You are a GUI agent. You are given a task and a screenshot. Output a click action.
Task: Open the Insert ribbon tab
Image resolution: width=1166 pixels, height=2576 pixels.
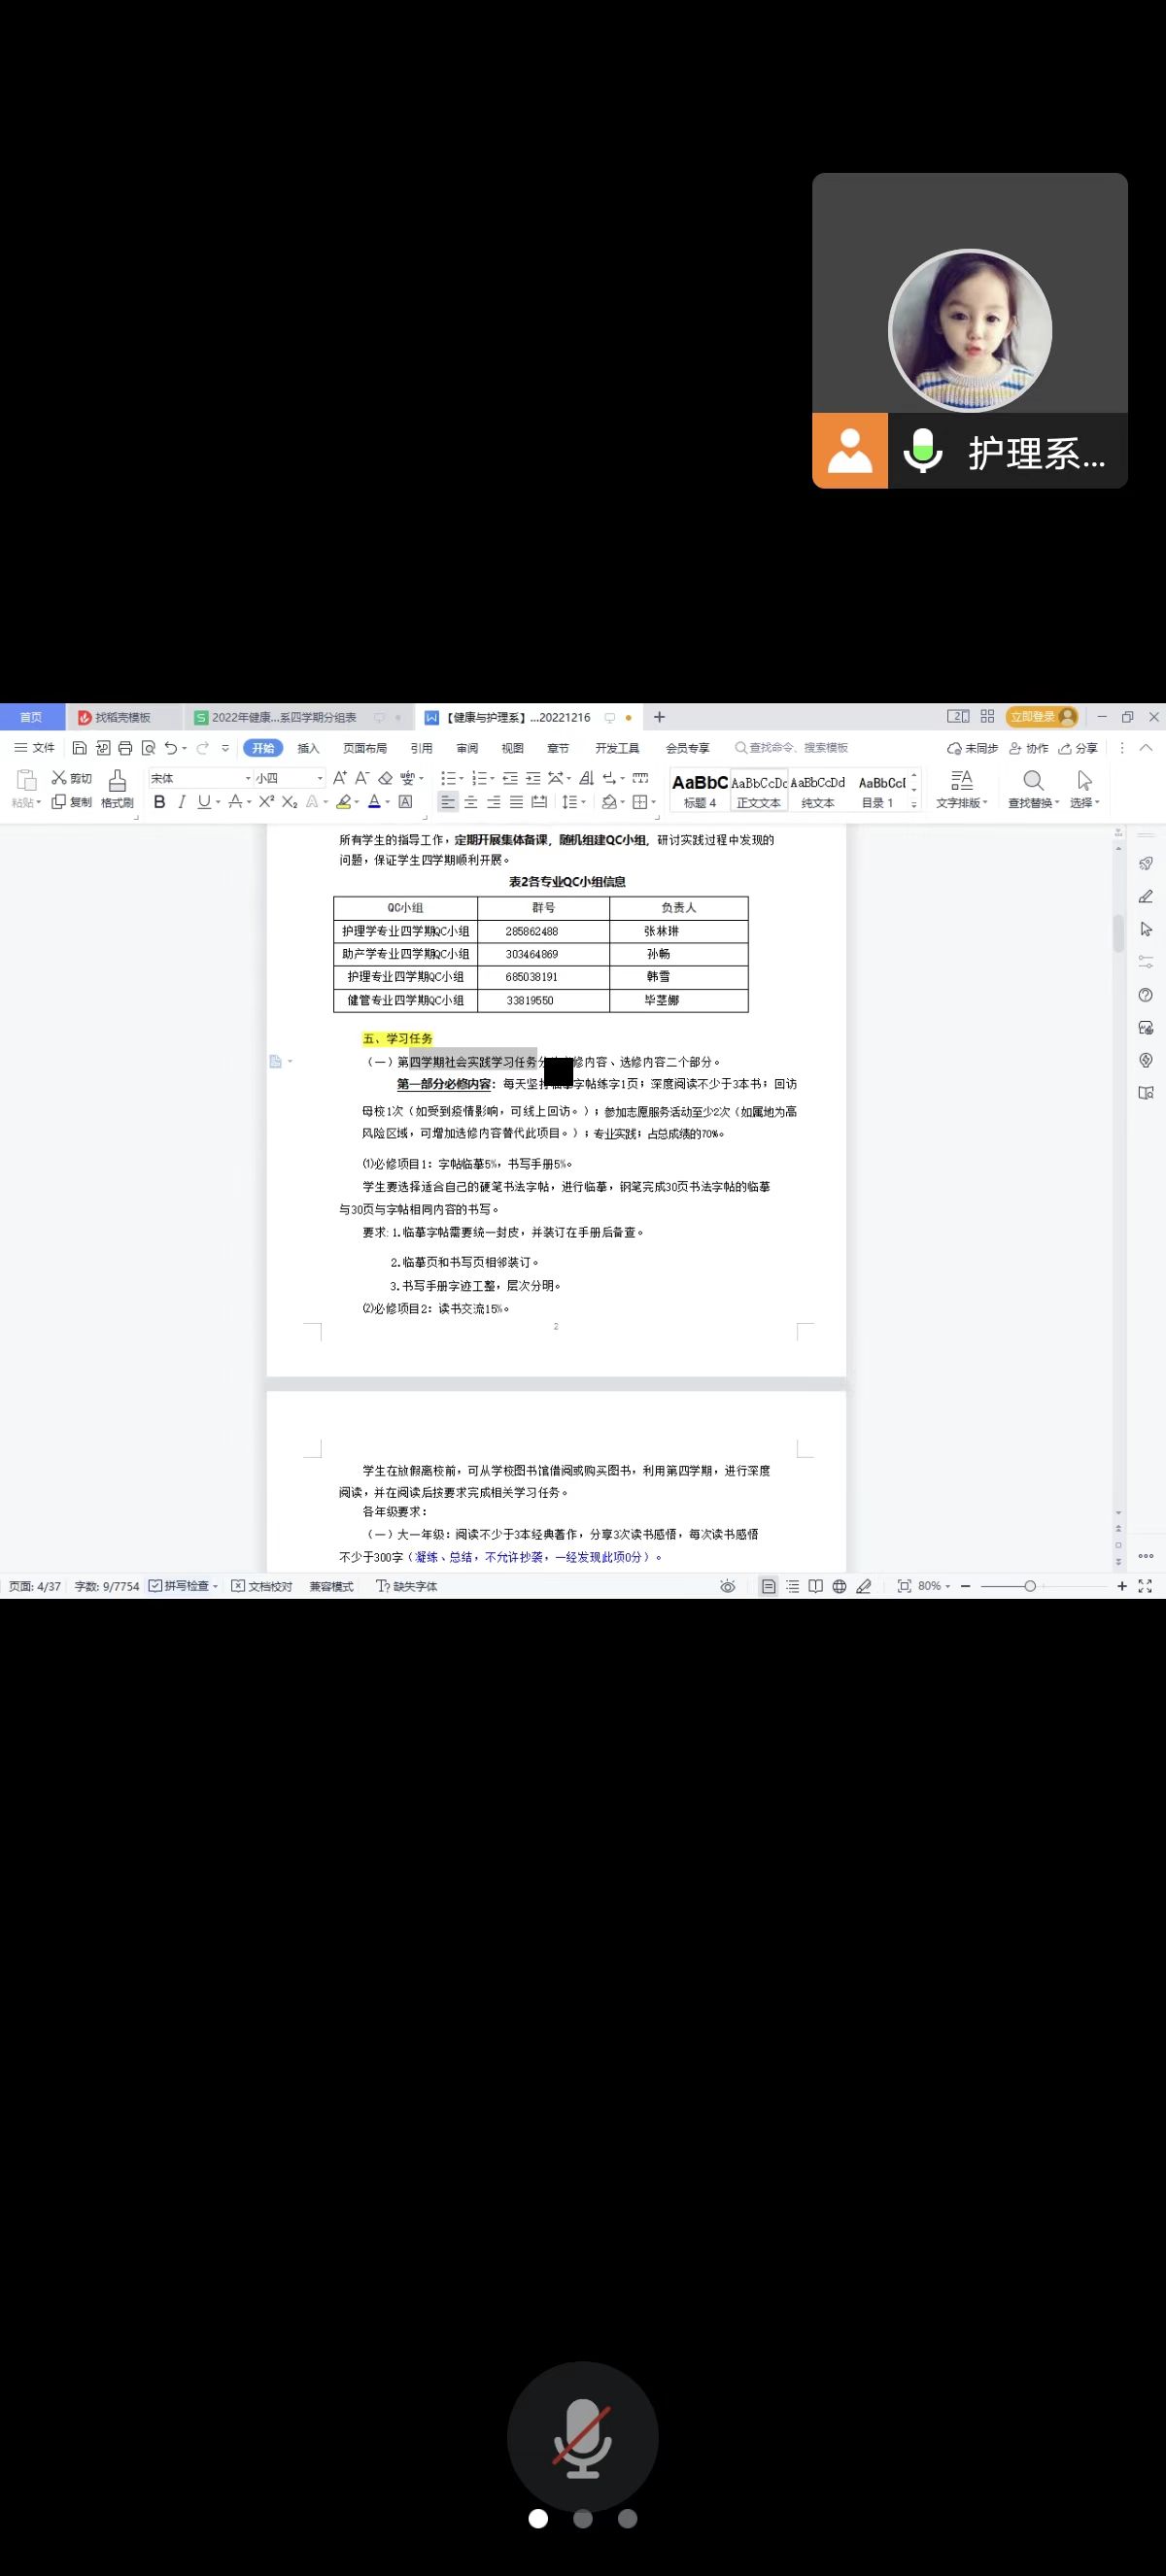pyautogui.click(x=308, y=748)
